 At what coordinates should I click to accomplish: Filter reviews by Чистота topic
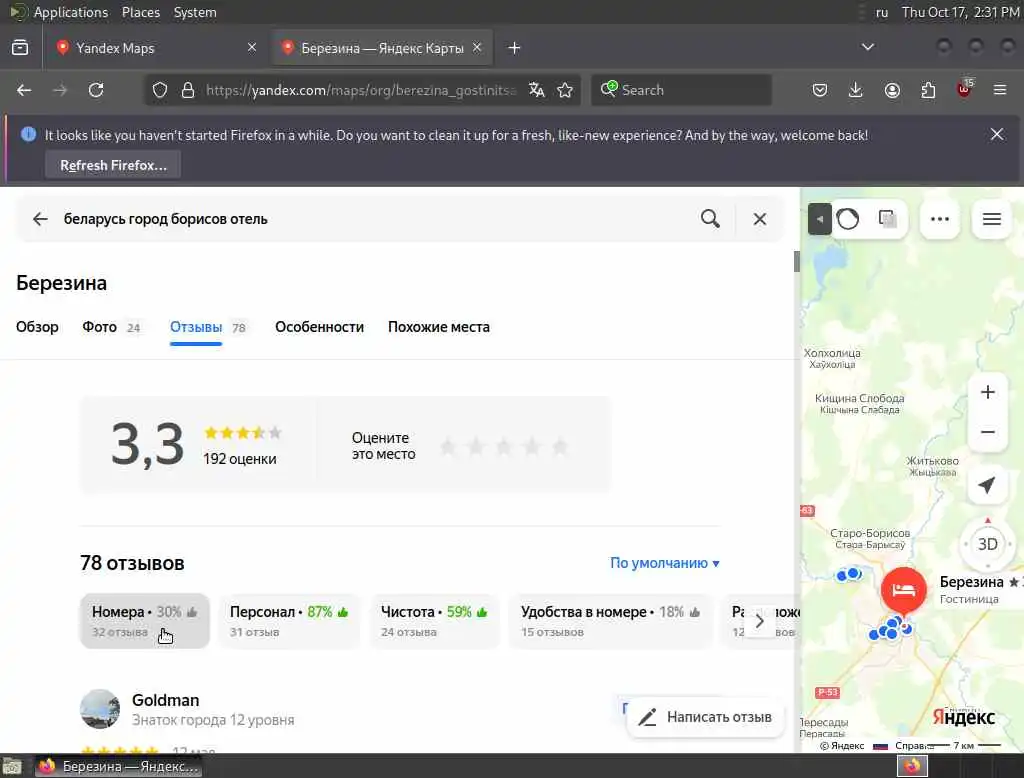click(434, 621)
